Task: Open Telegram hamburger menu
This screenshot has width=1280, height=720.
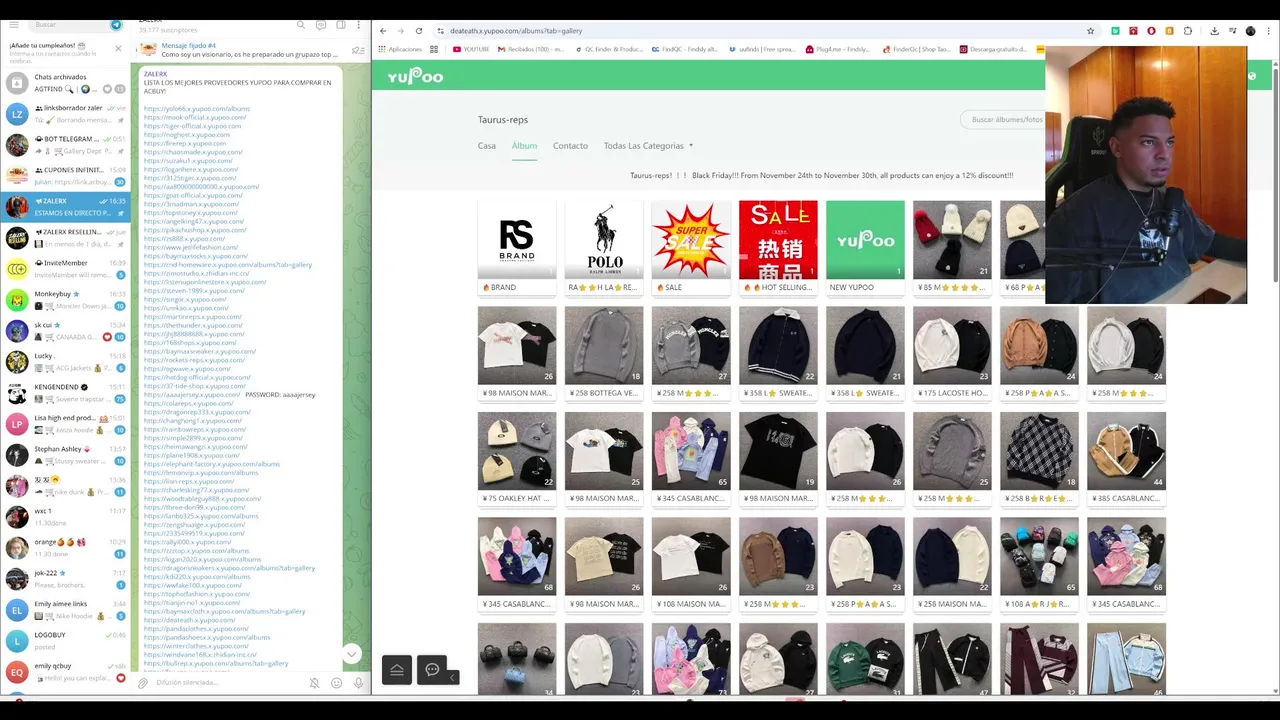Action: [14, 24]
